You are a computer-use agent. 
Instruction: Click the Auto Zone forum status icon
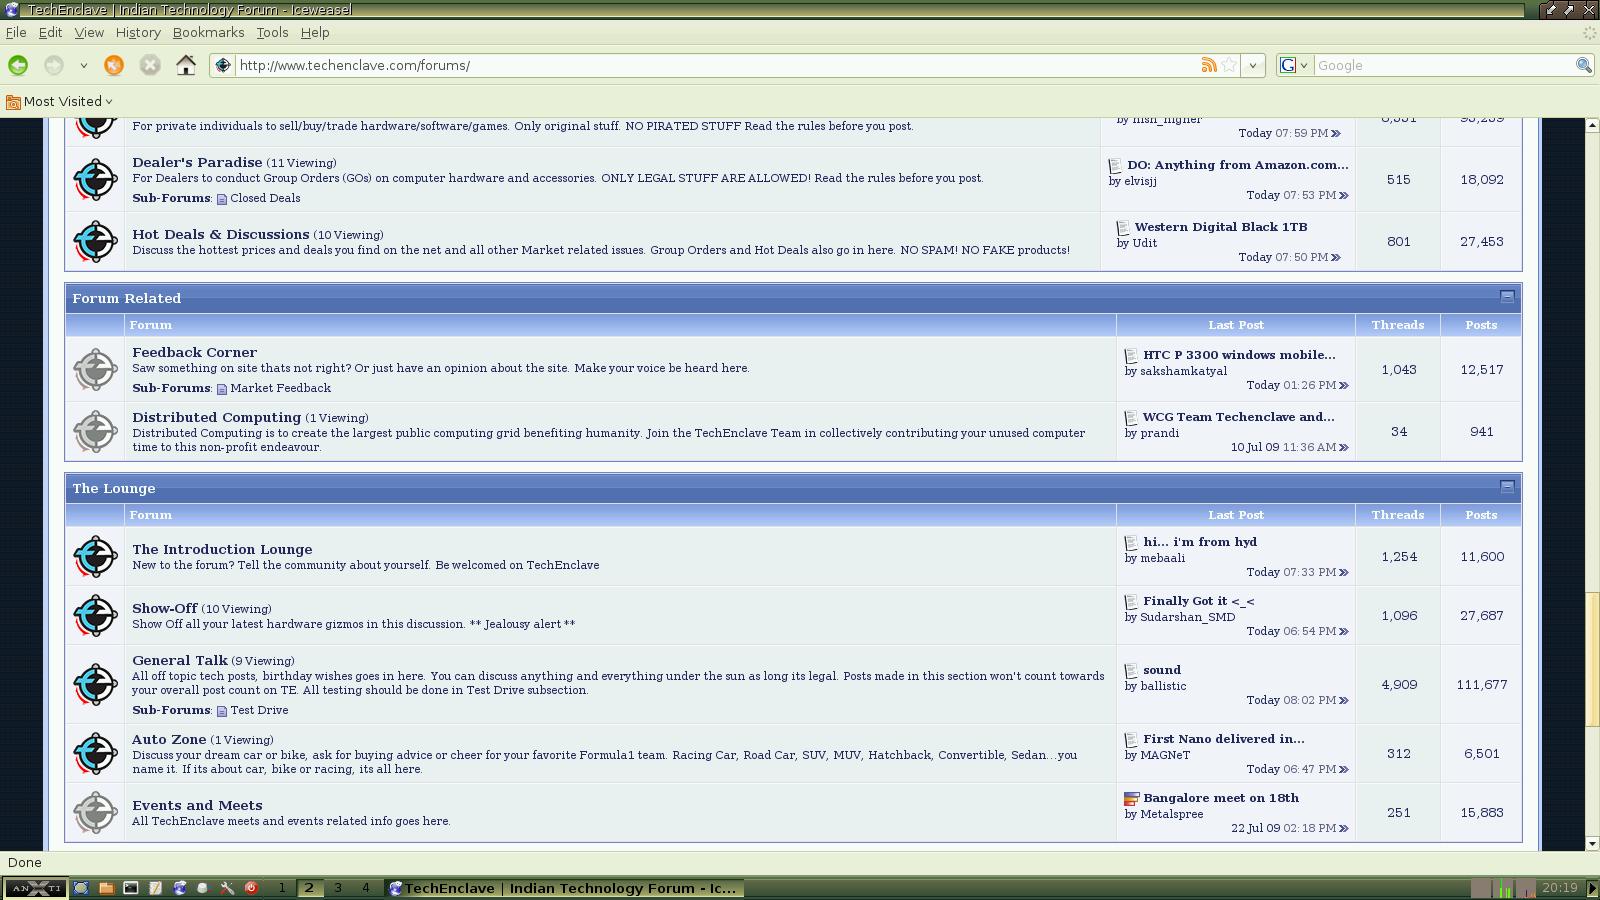pos(96,753)
